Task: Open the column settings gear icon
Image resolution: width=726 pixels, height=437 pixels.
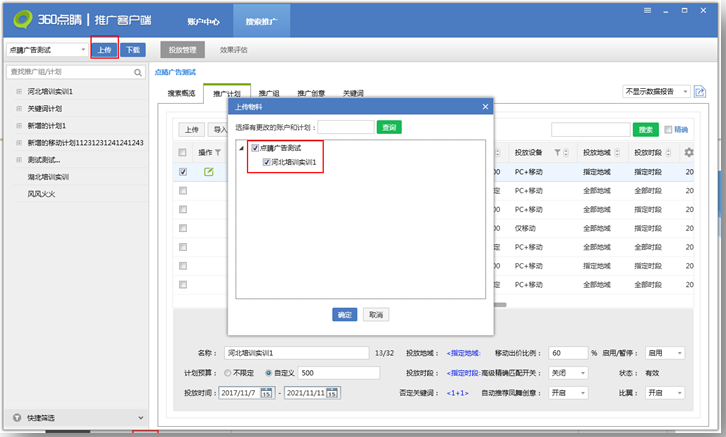Action: 688,152
